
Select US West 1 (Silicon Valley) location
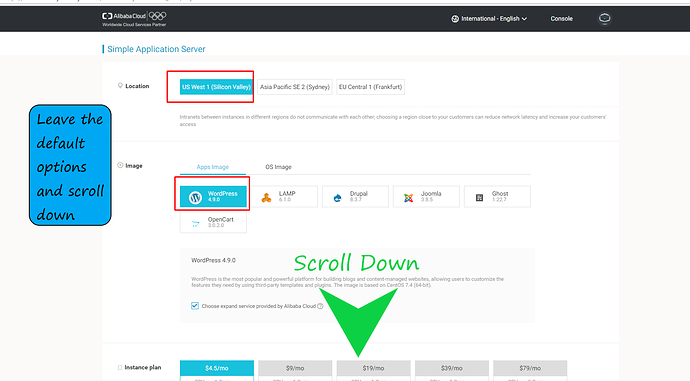tap(216, 87)
